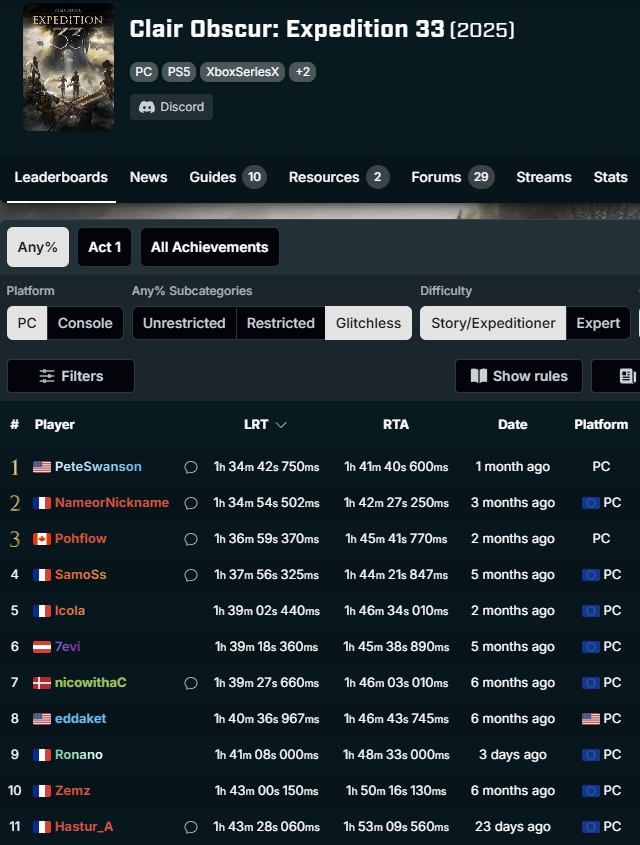Click the EU region flag in Ronano's row
This screenshot has width=640, height=845.
point(591,755)
